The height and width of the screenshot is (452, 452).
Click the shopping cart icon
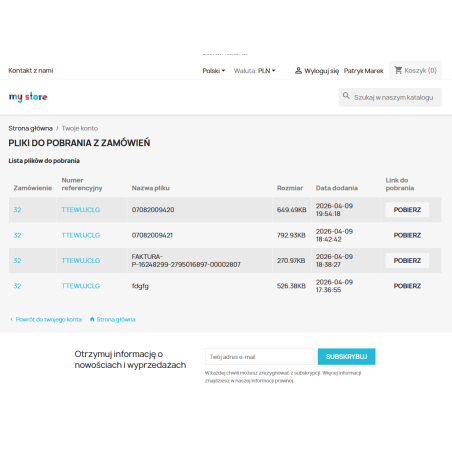(x=398, y=70)
